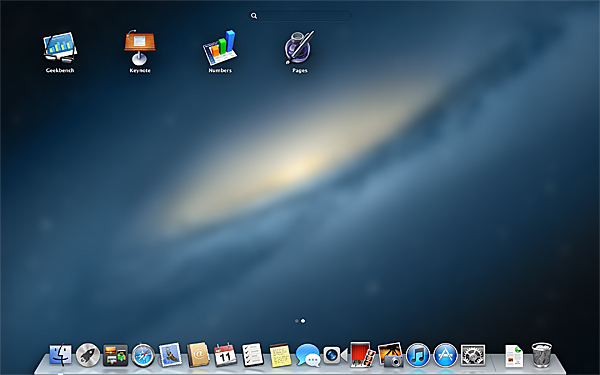Select the second Launchpad page dot
Image resolution: width=600 pixels, height=375 pixels.
pos(303,321)
